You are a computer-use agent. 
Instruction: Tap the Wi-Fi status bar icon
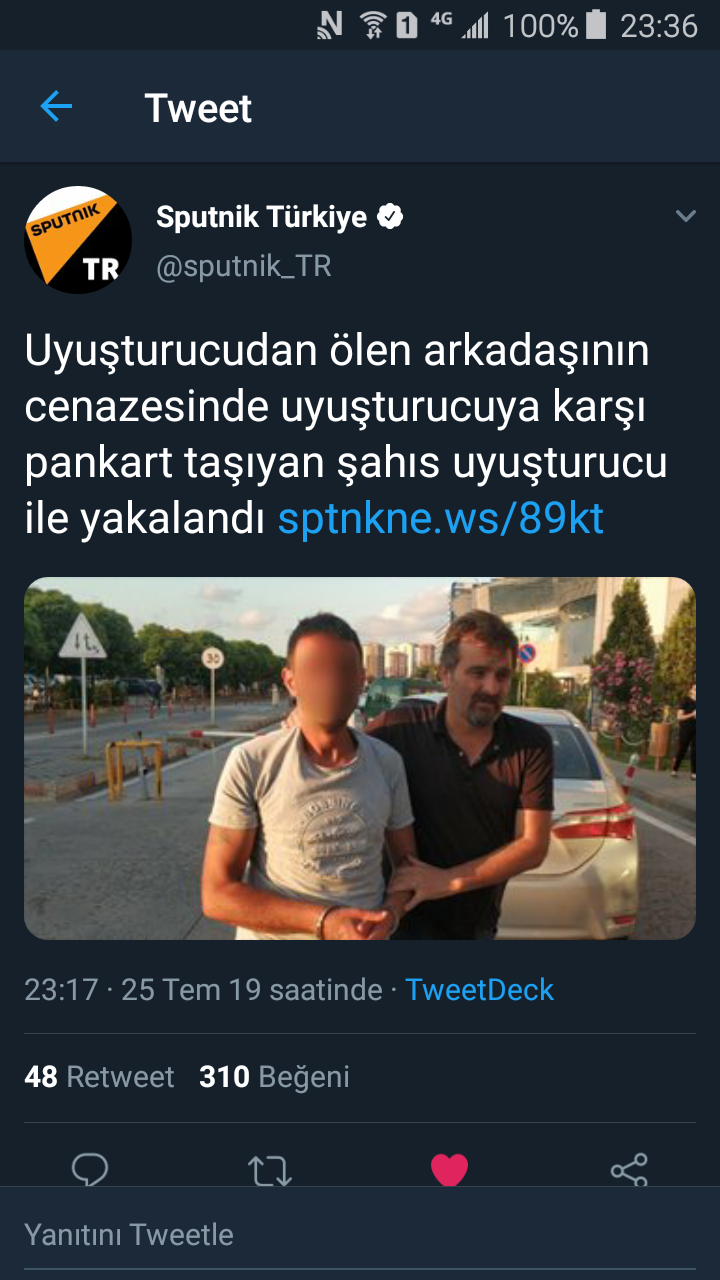click(373, 24)
